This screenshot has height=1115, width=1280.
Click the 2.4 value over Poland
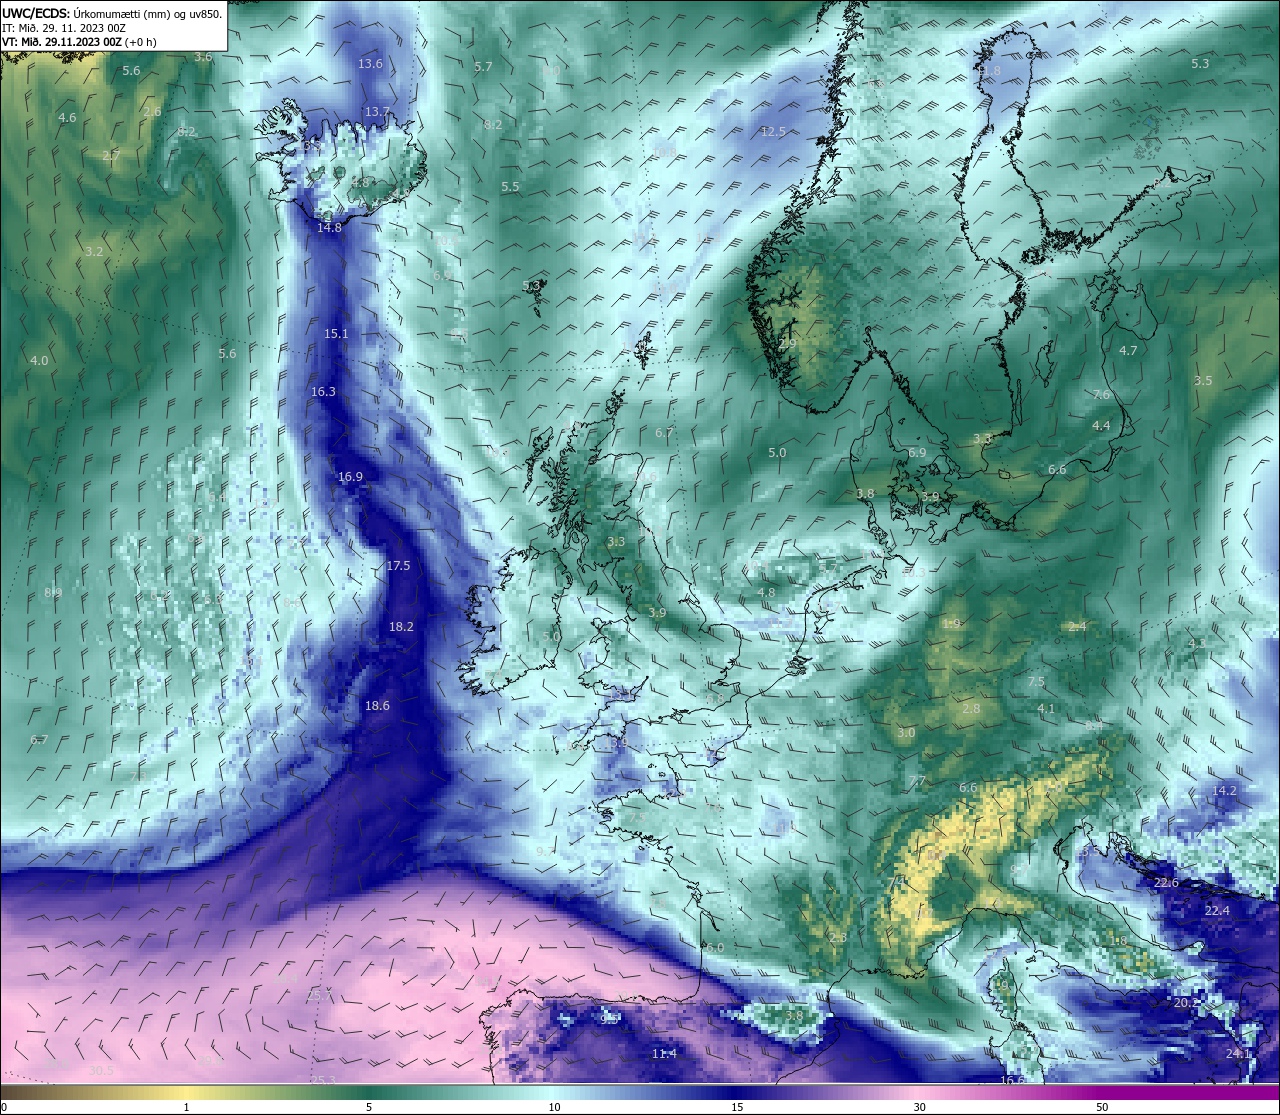[x=1077, y=627]
